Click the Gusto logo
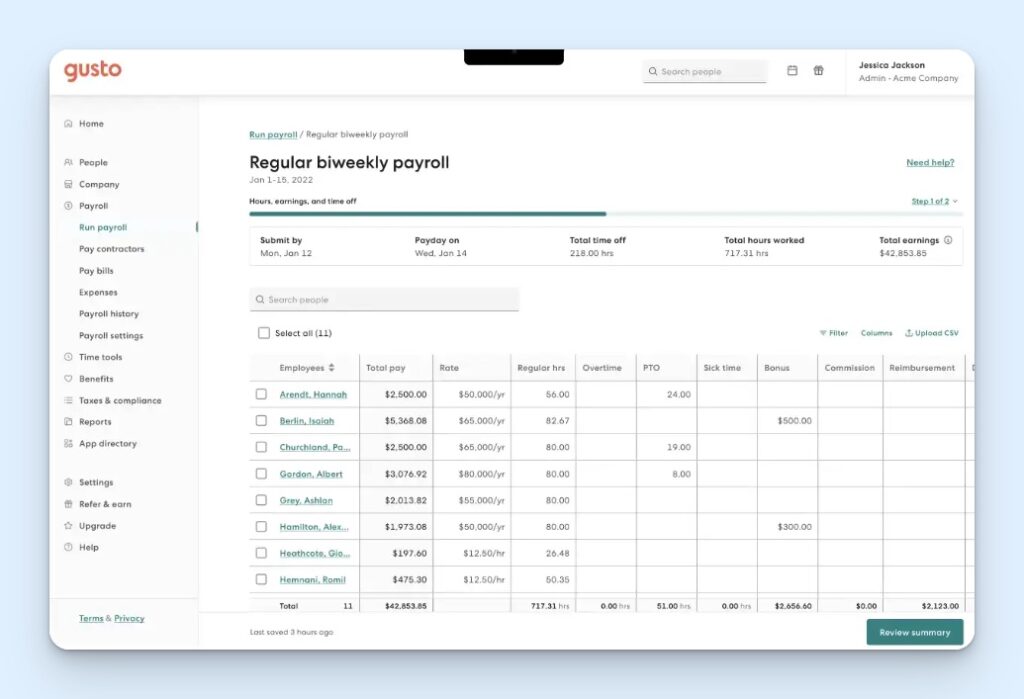 pos(93,71)
